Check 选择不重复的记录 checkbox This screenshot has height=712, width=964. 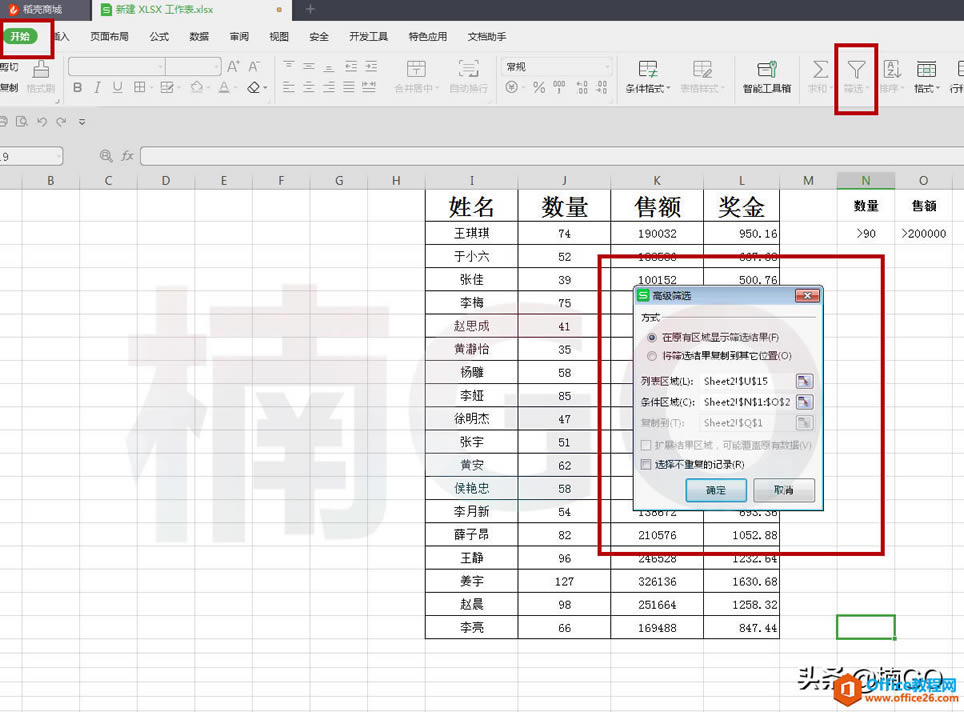pos(646,464)
